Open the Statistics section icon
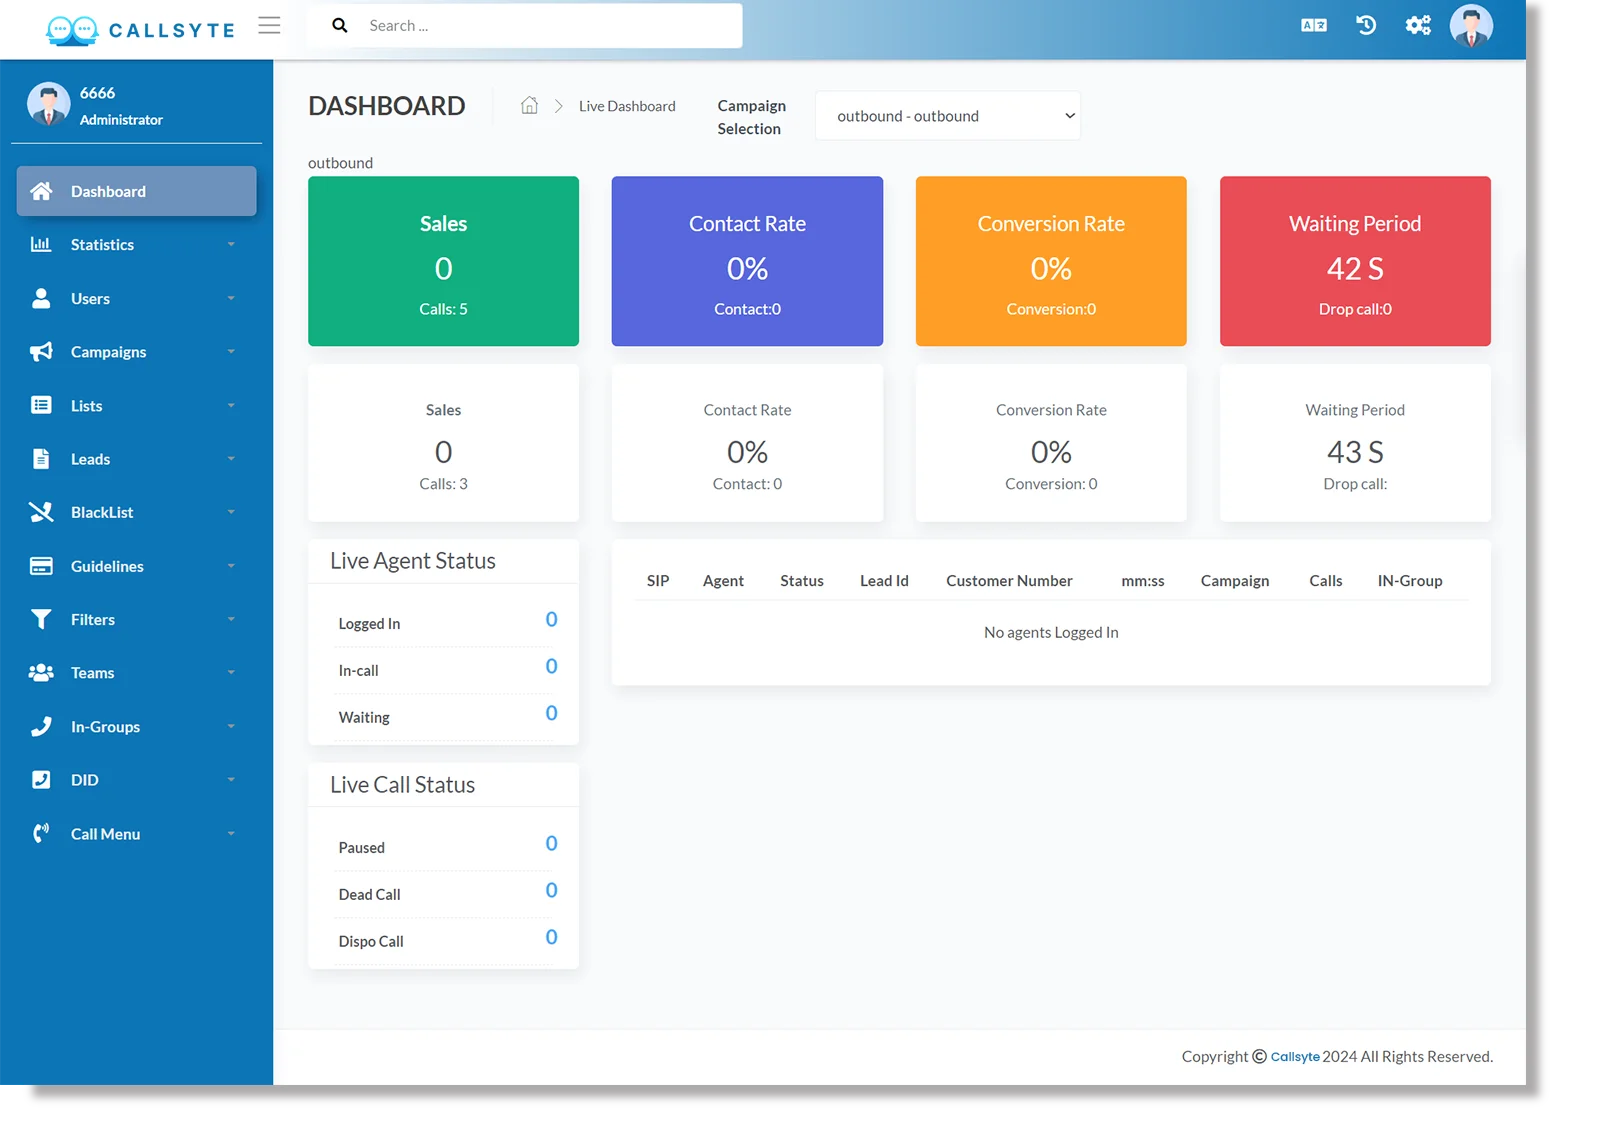Screen dimensions: 1600x1123 pyautogui.click(x=41, y=244)
